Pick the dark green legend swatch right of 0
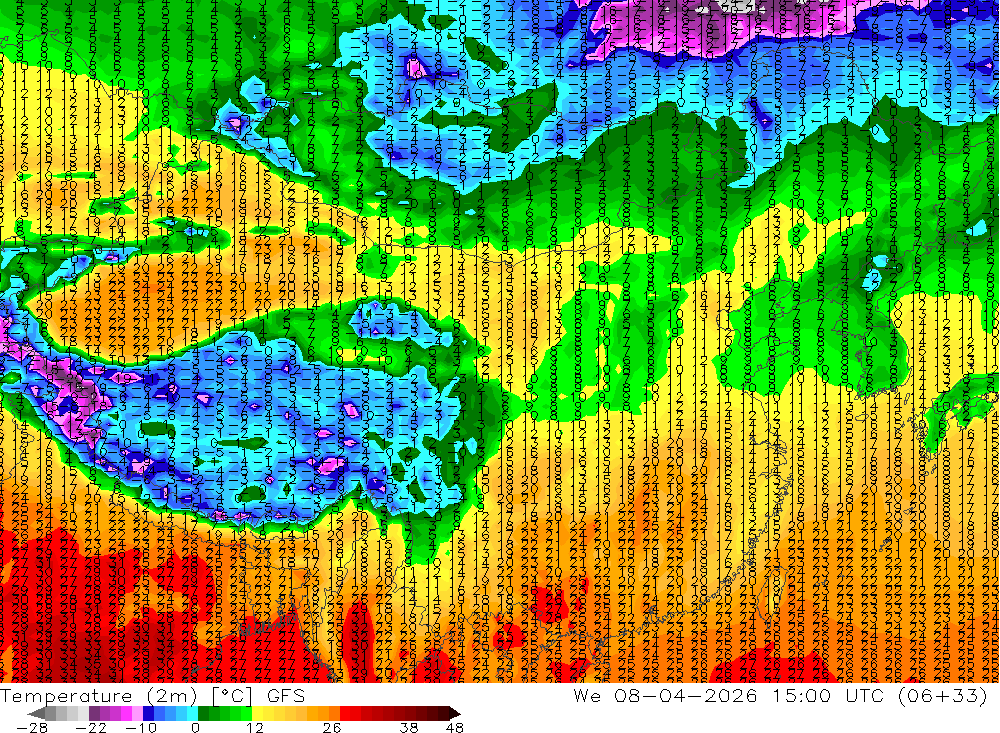 pos(203,713)
